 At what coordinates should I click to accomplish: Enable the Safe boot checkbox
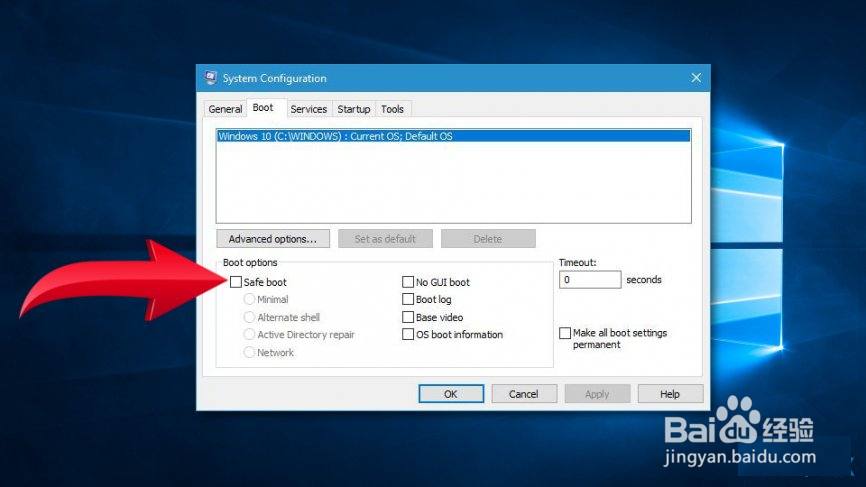coord(236,282)
